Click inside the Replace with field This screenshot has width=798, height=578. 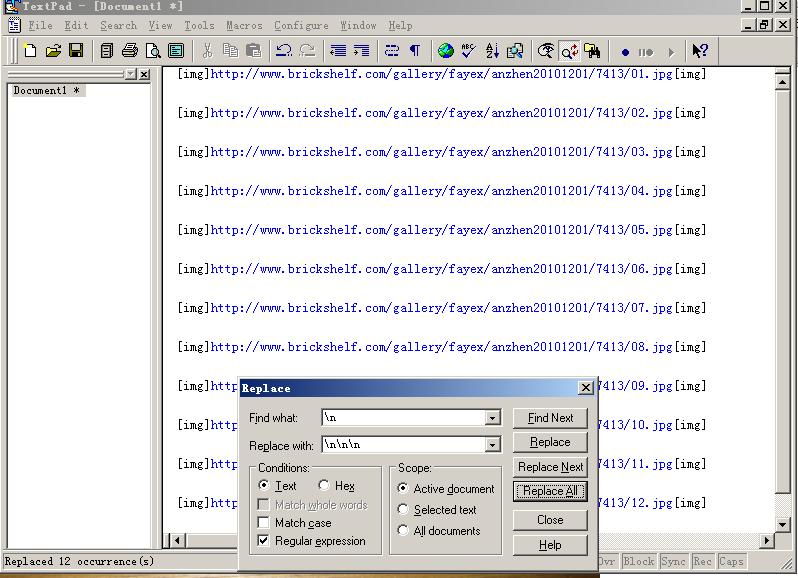coord(404,445)
